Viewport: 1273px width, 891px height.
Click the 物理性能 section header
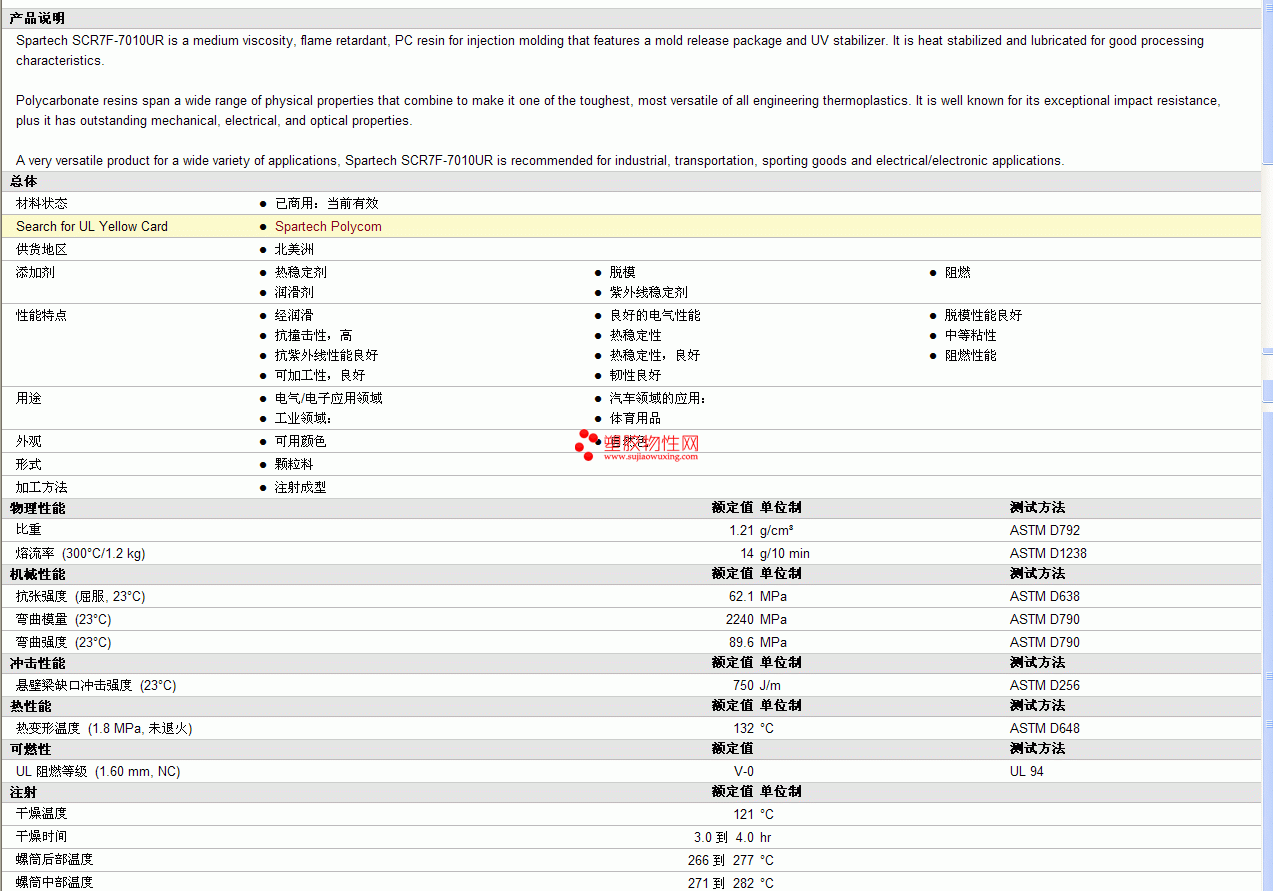coord(37,508)
